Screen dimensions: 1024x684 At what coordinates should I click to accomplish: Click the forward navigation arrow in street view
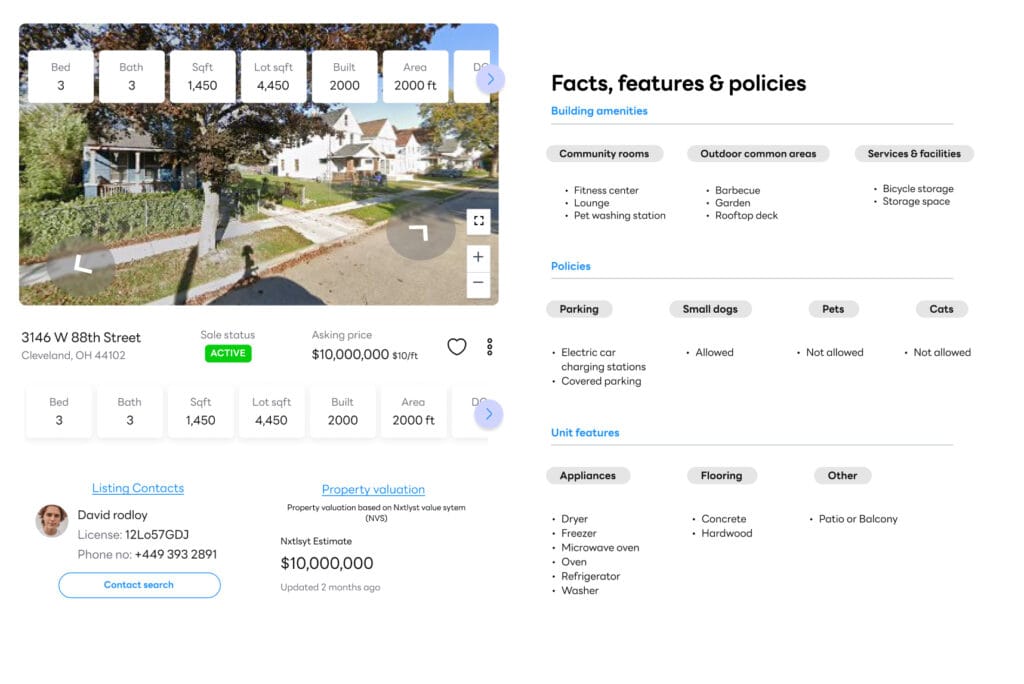click(421, 230)
